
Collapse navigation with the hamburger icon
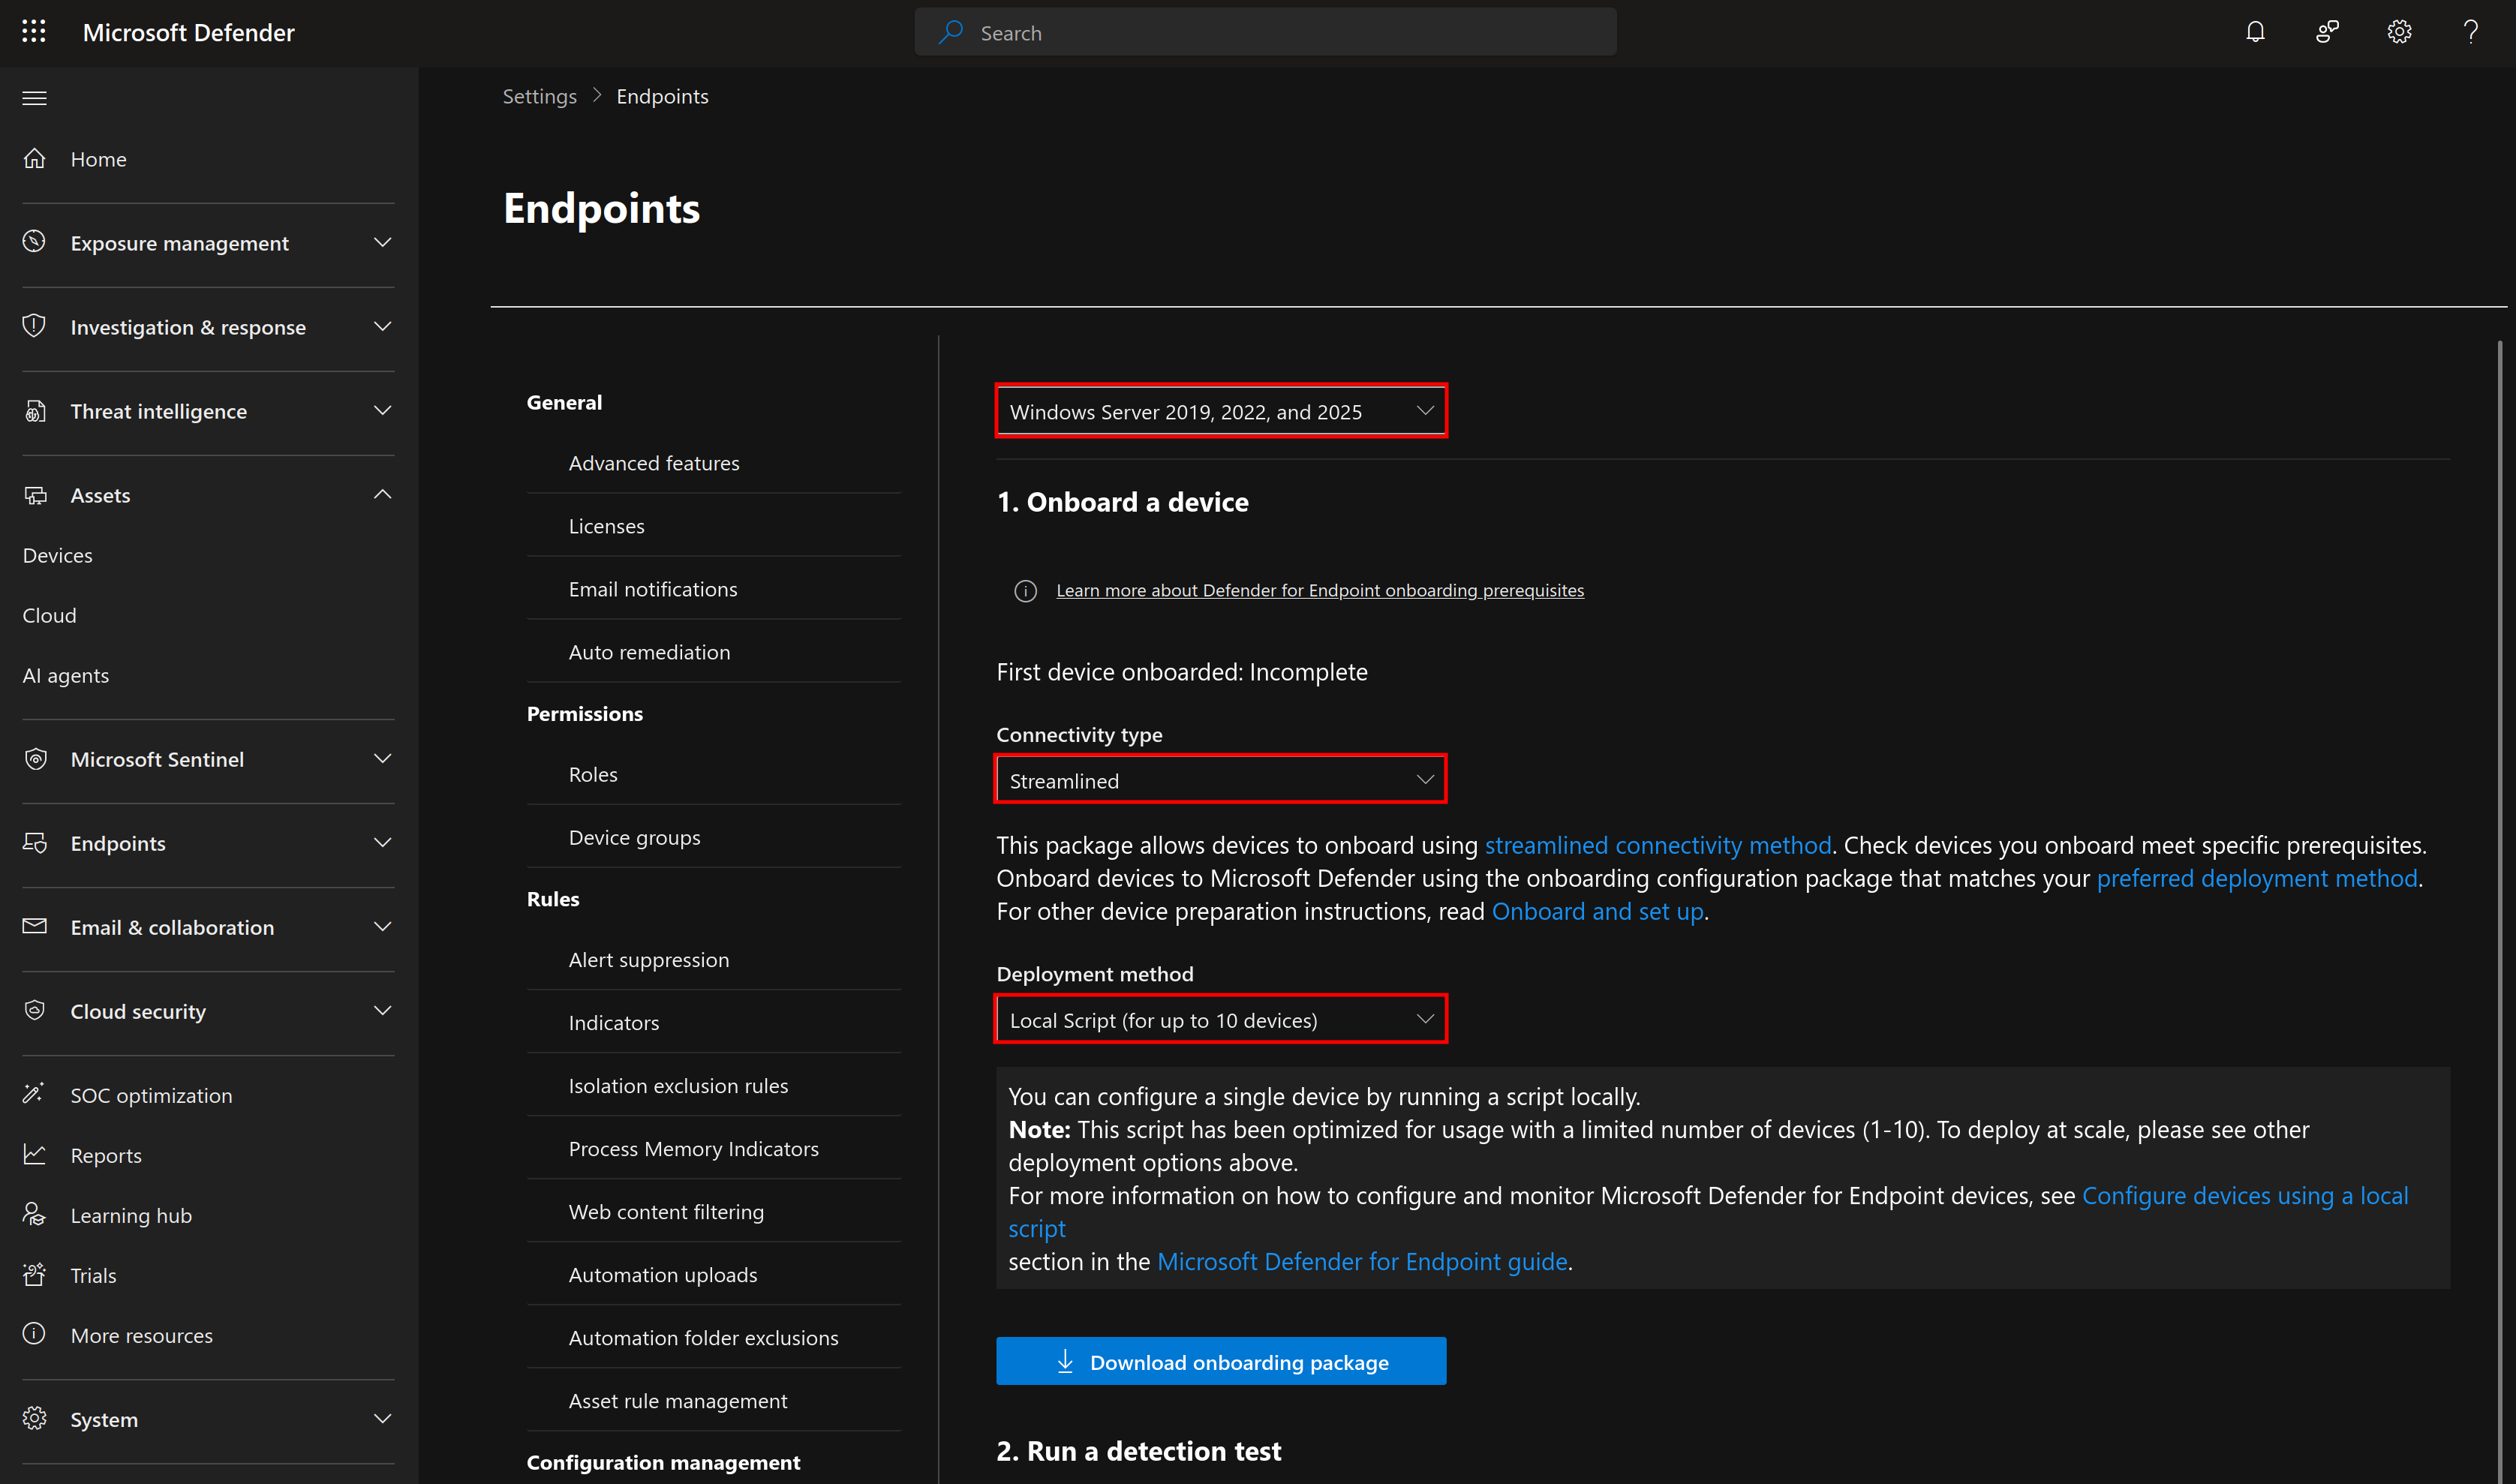tap(35, 98)
